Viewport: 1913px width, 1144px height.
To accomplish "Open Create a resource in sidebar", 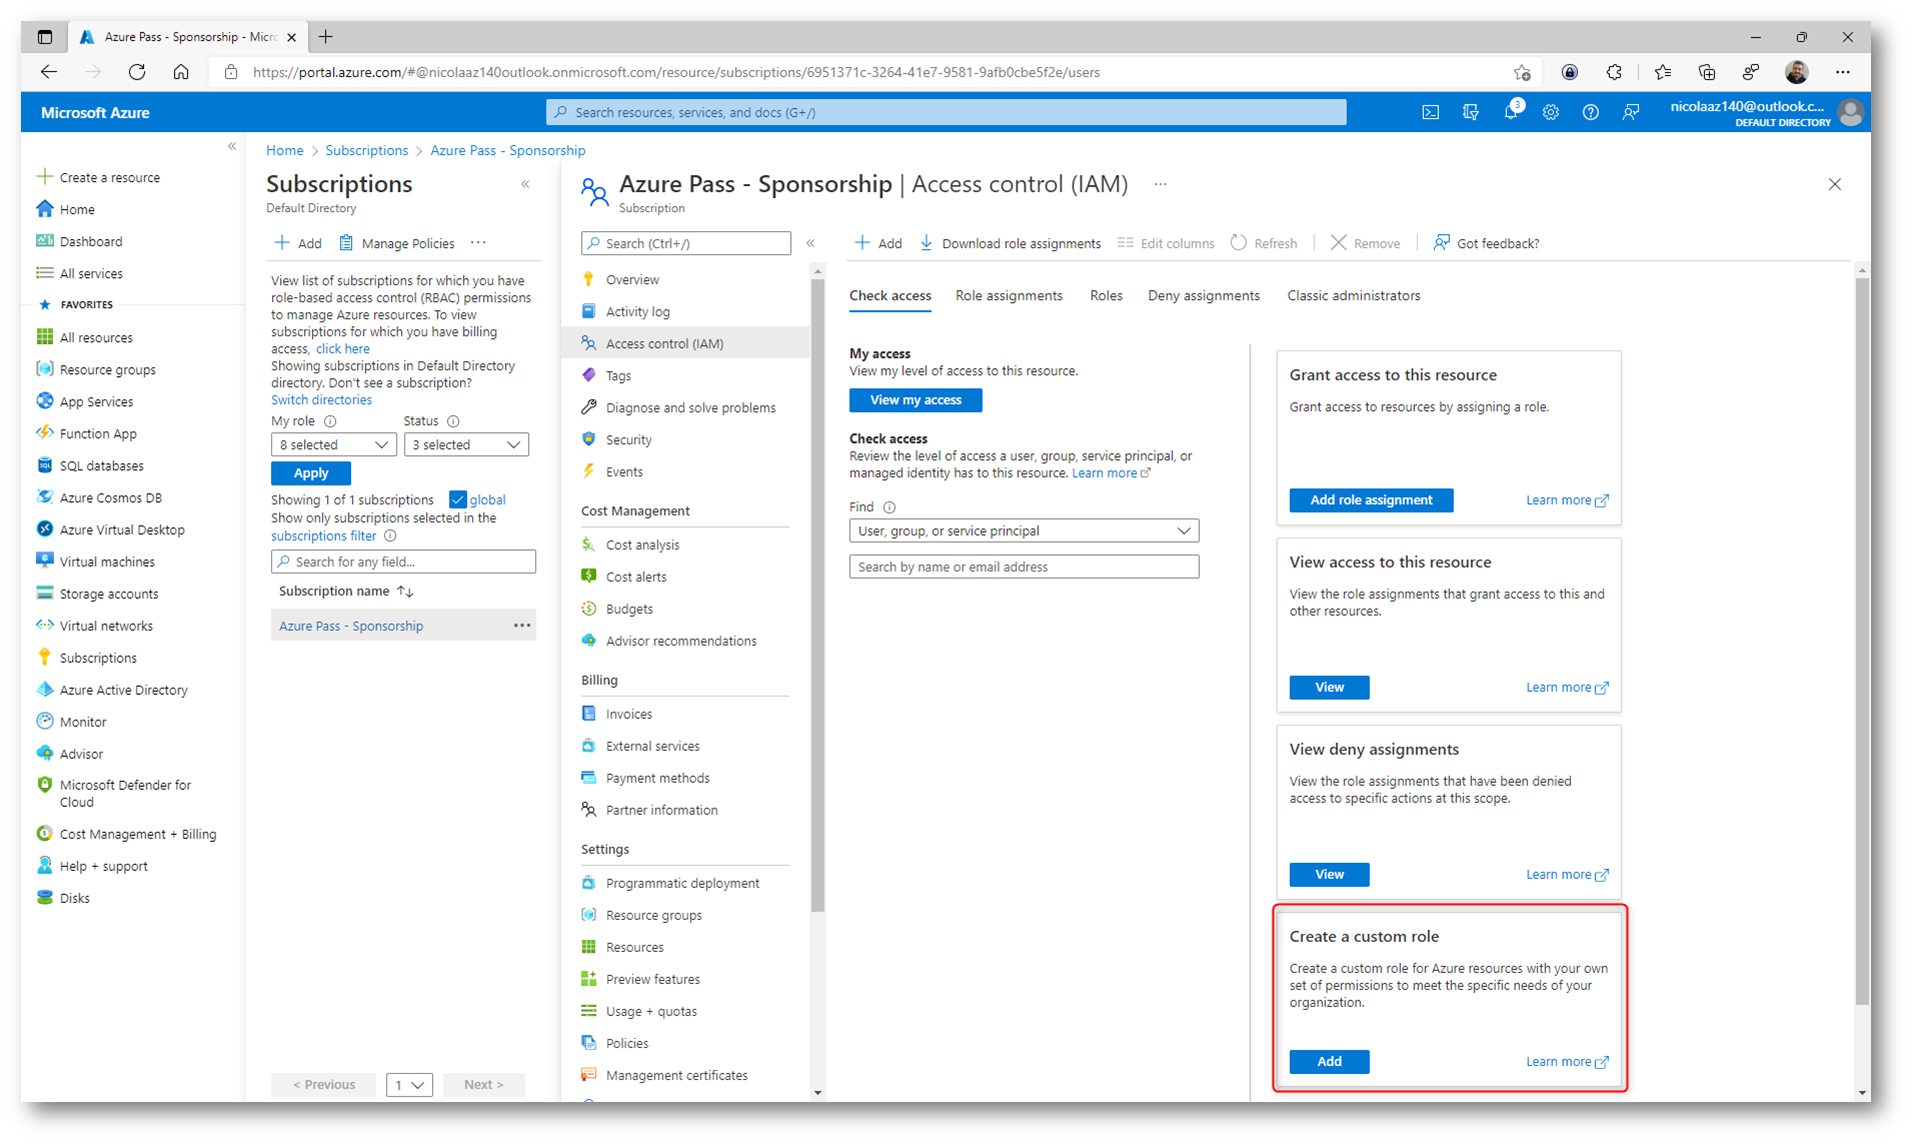I will point(99,177).
